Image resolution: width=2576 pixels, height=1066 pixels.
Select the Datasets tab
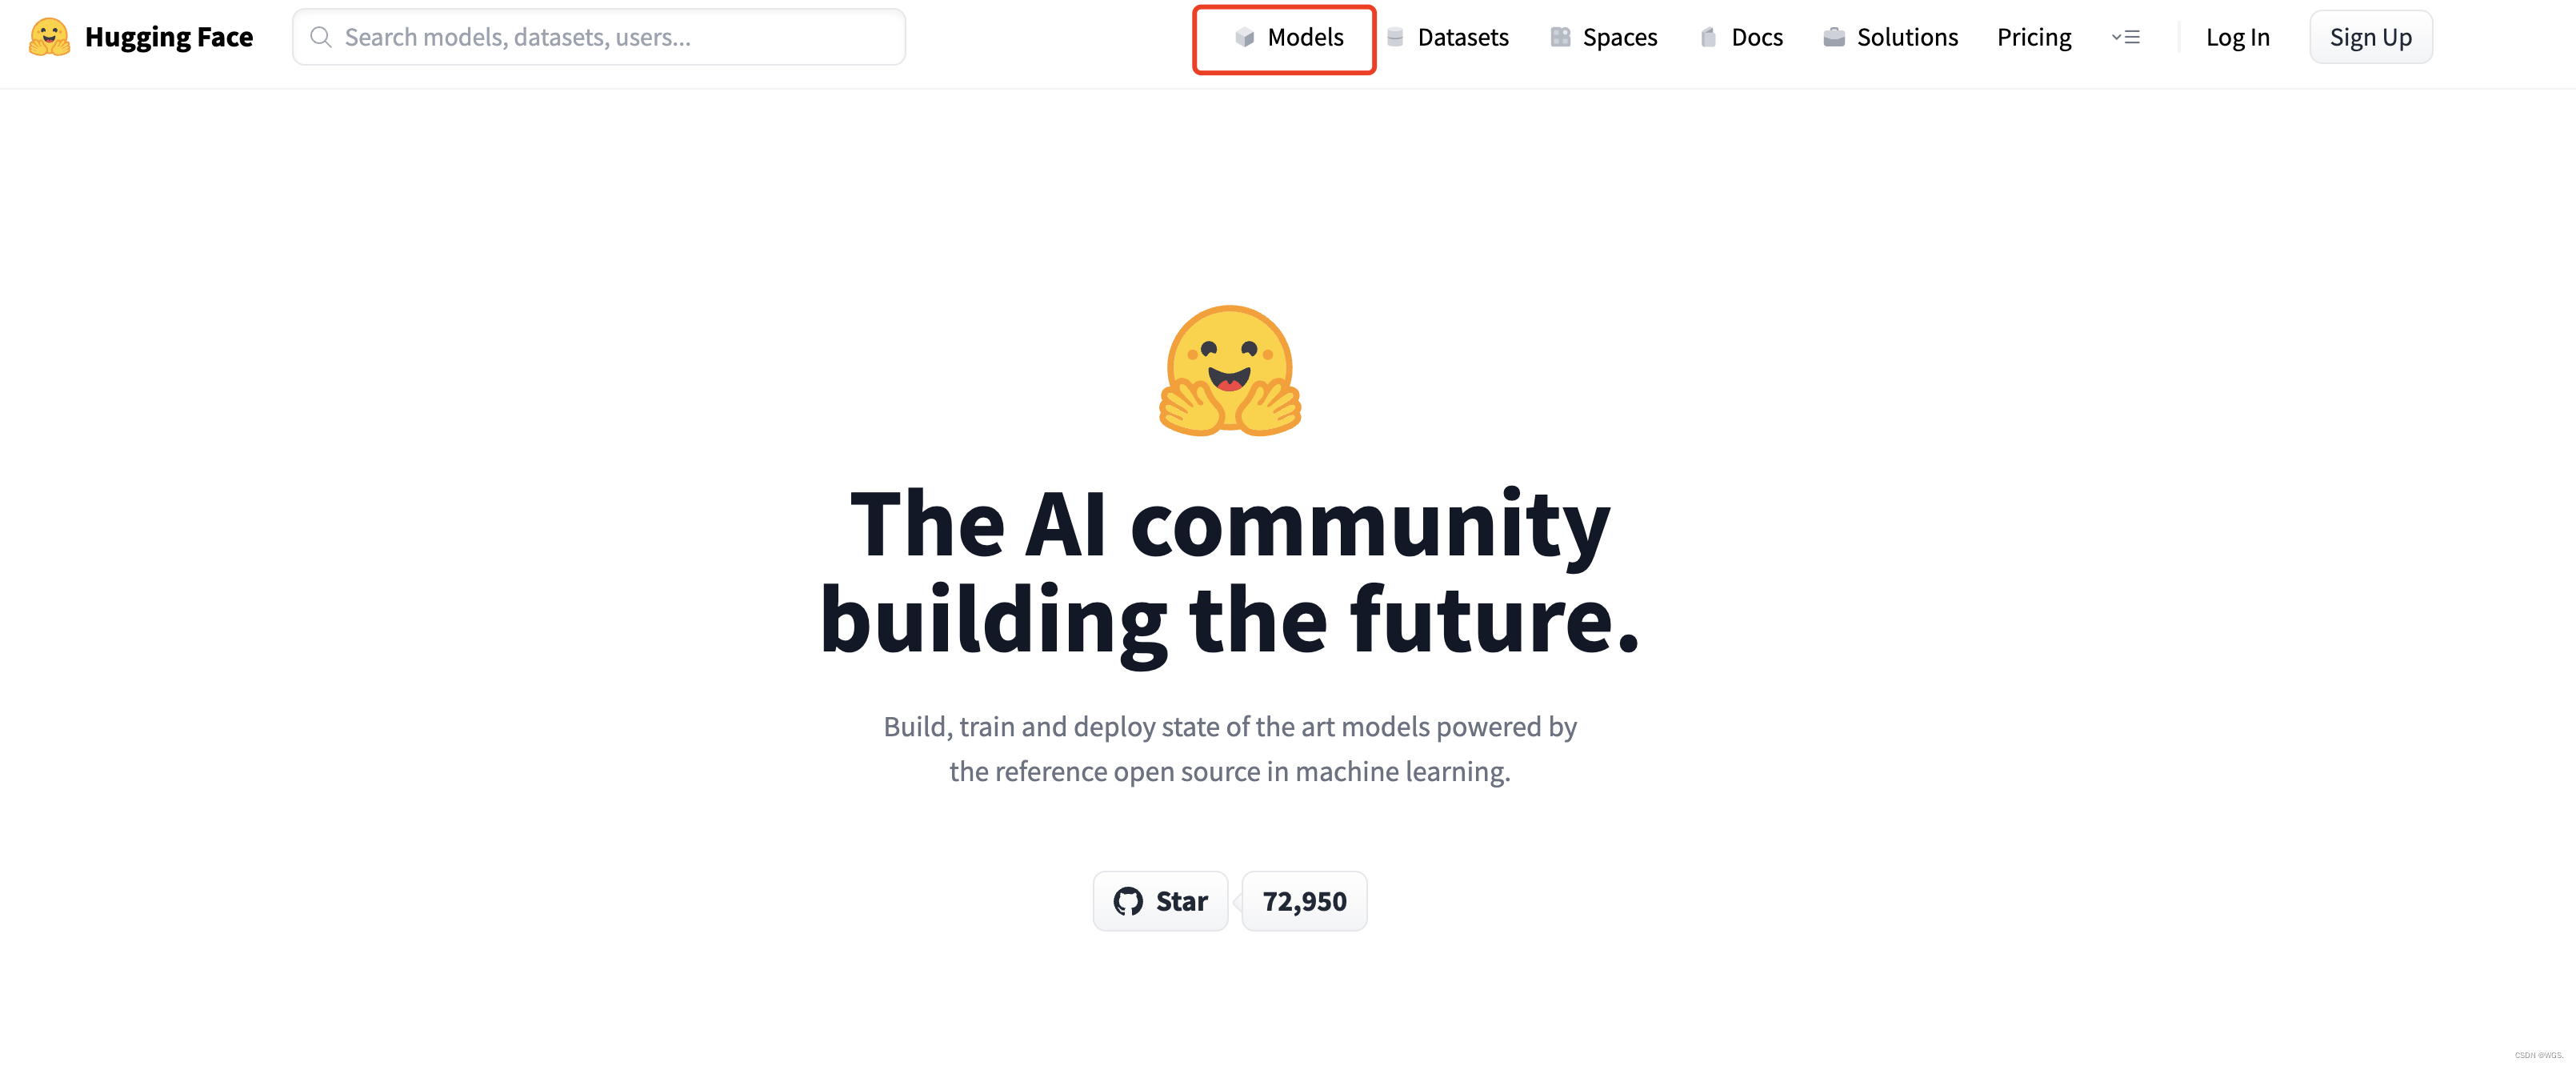click(x=1461, y=36)
